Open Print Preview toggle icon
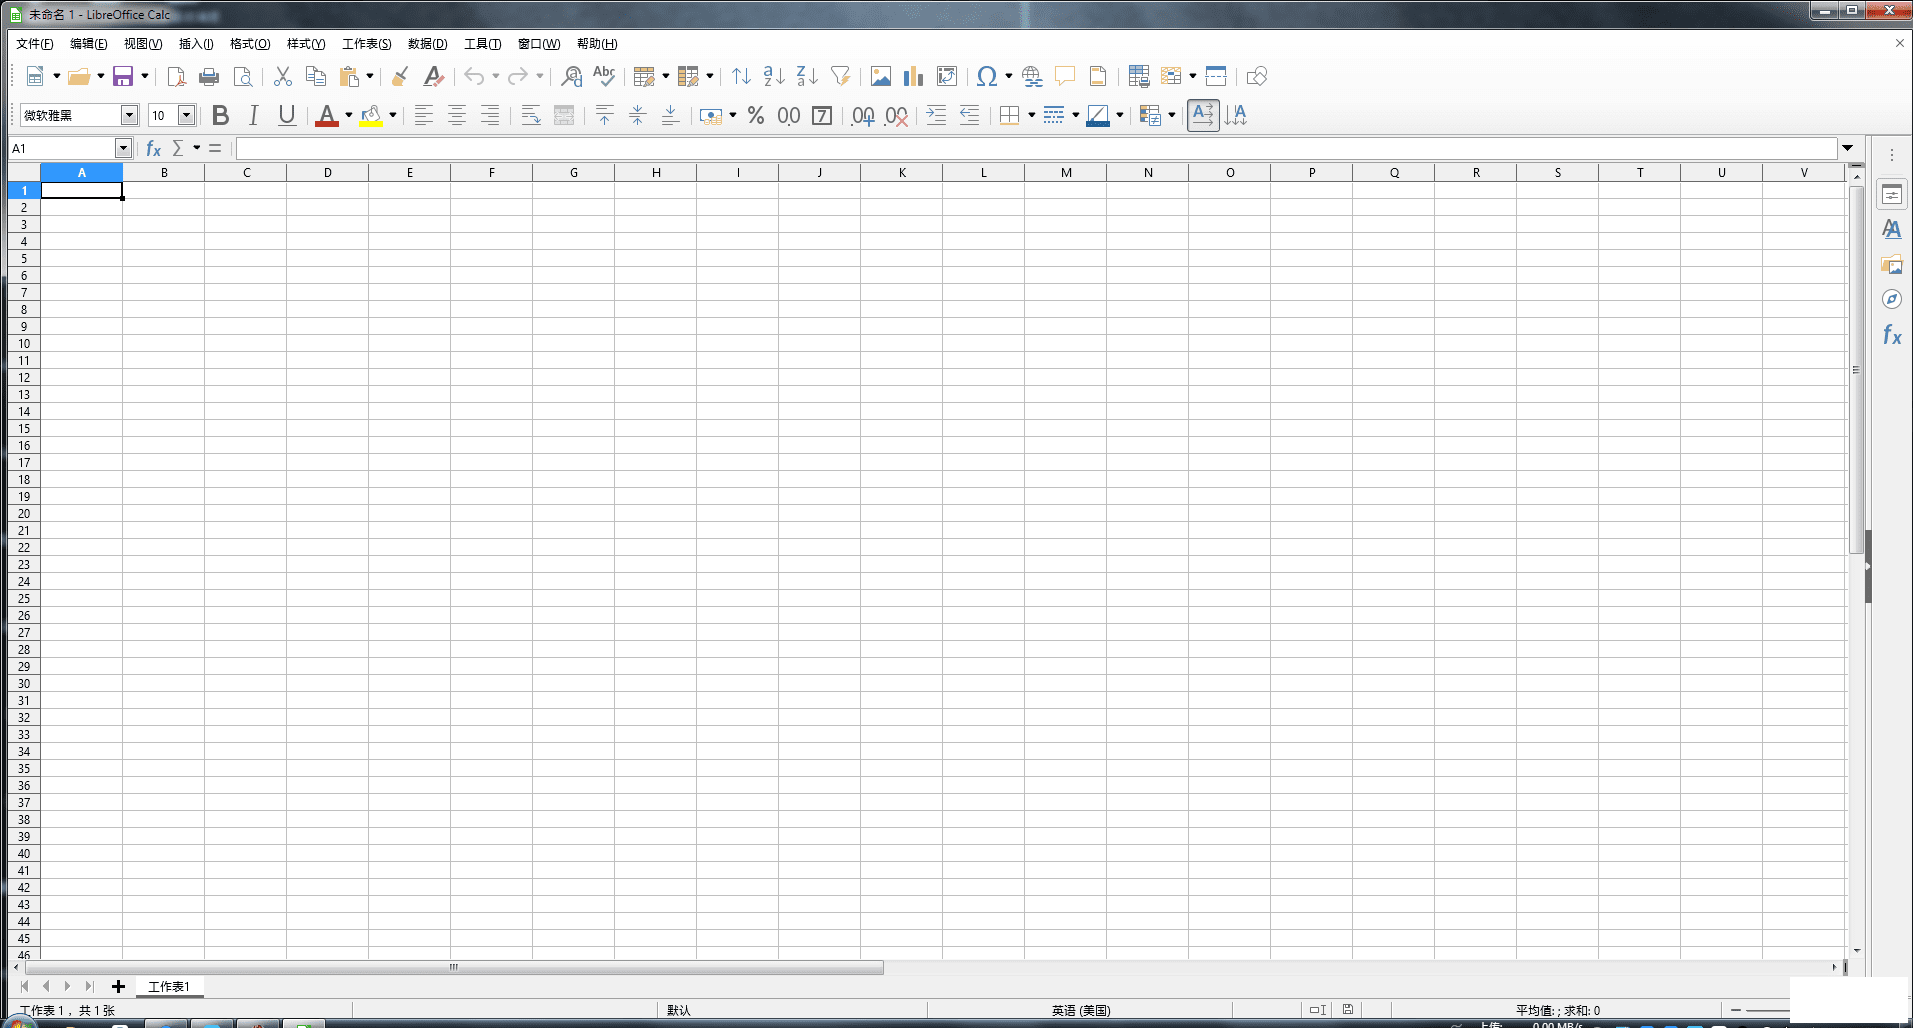Screen dimensions: 1913x1028 [242, 76]
